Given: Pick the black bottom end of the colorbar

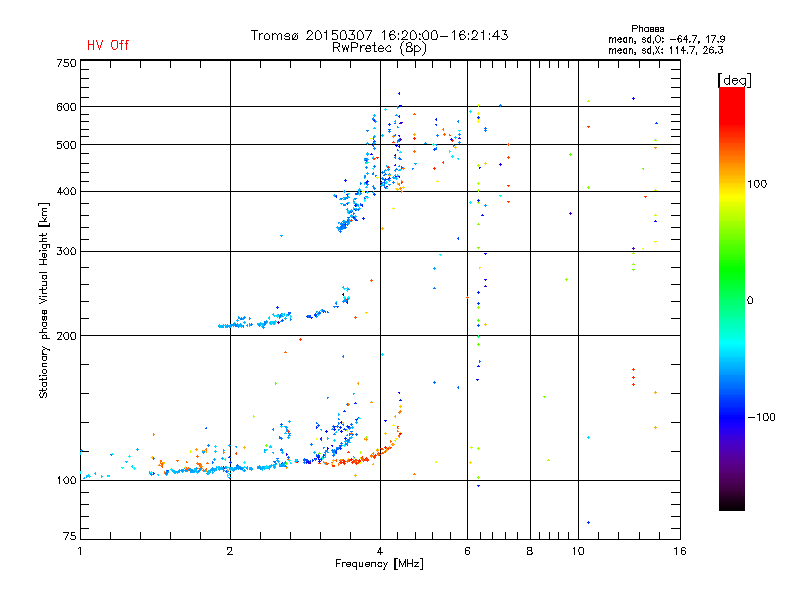Looking at the screenshot, I should tap(732, 503).
